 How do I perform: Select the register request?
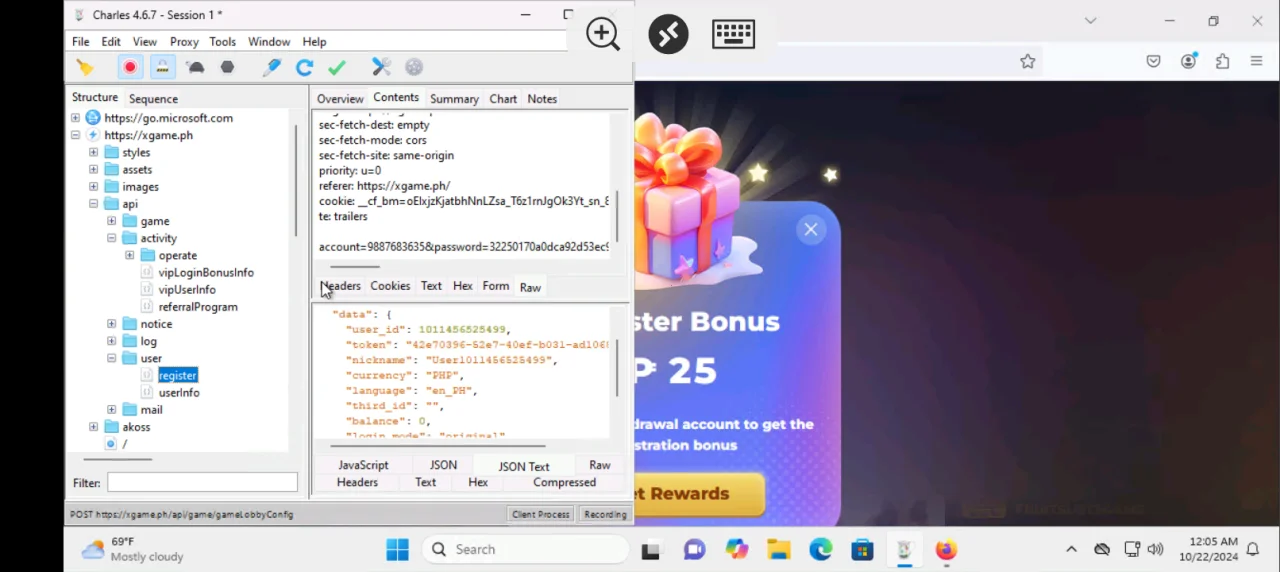tap(178, 375)
